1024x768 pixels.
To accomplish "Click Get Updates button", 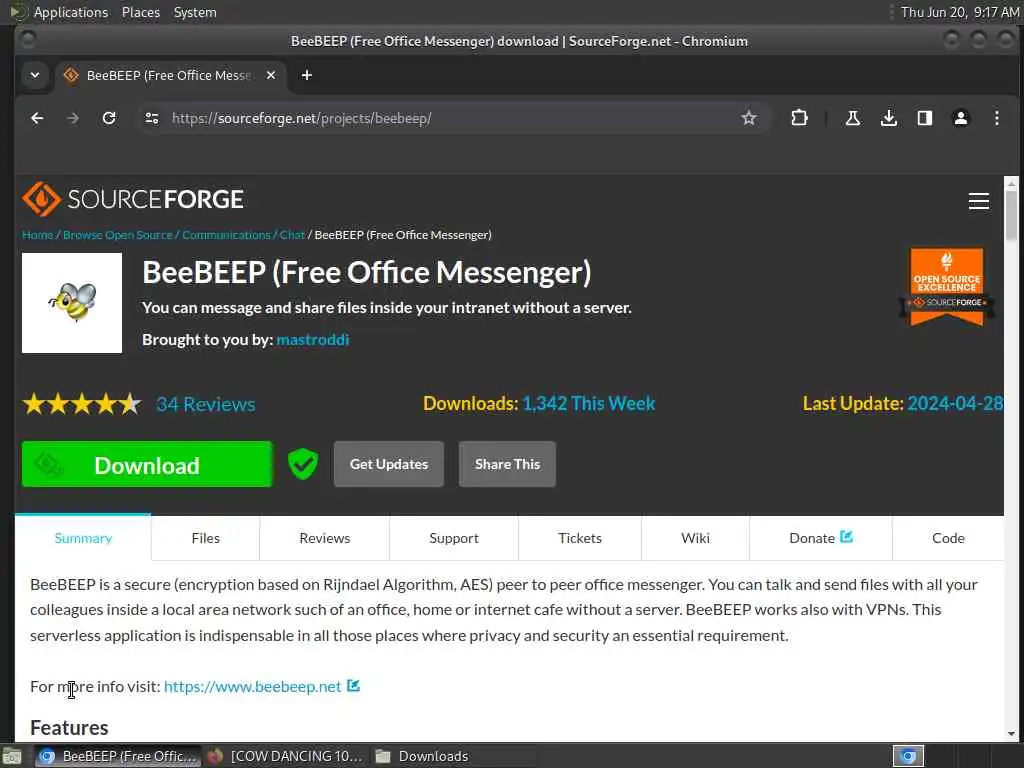I will (389, 464).
